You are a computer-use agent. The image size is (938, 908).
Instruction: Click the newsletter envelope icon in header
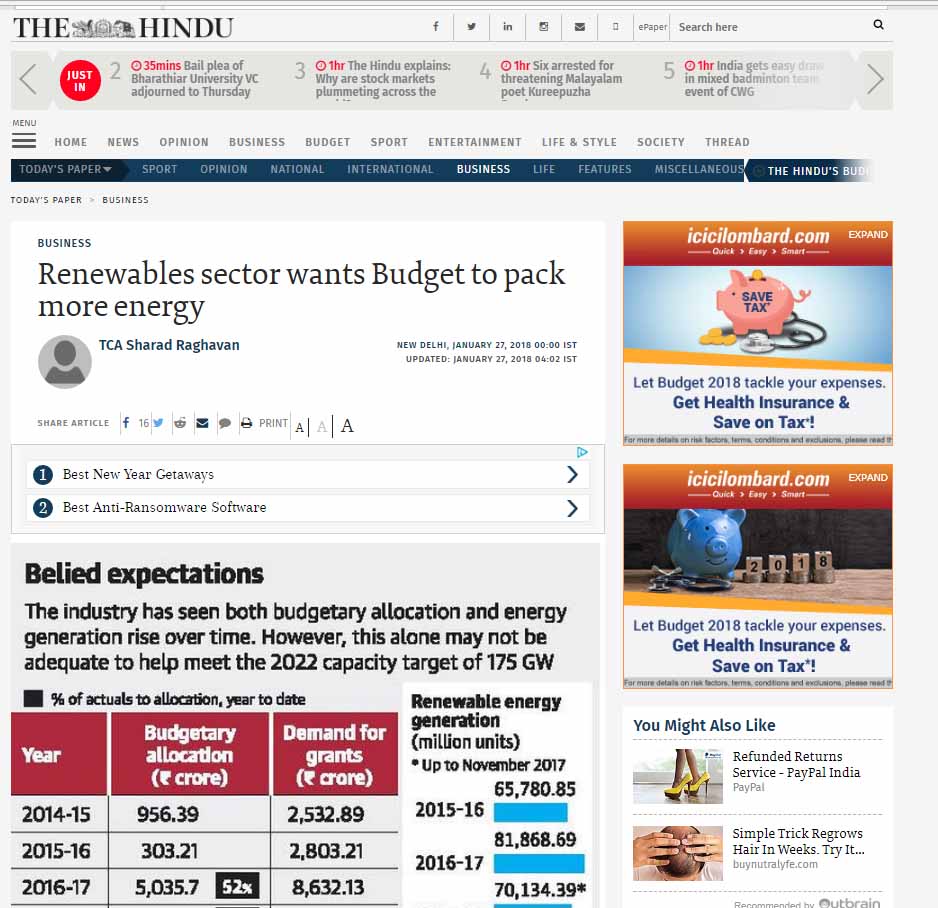(580, 27)
